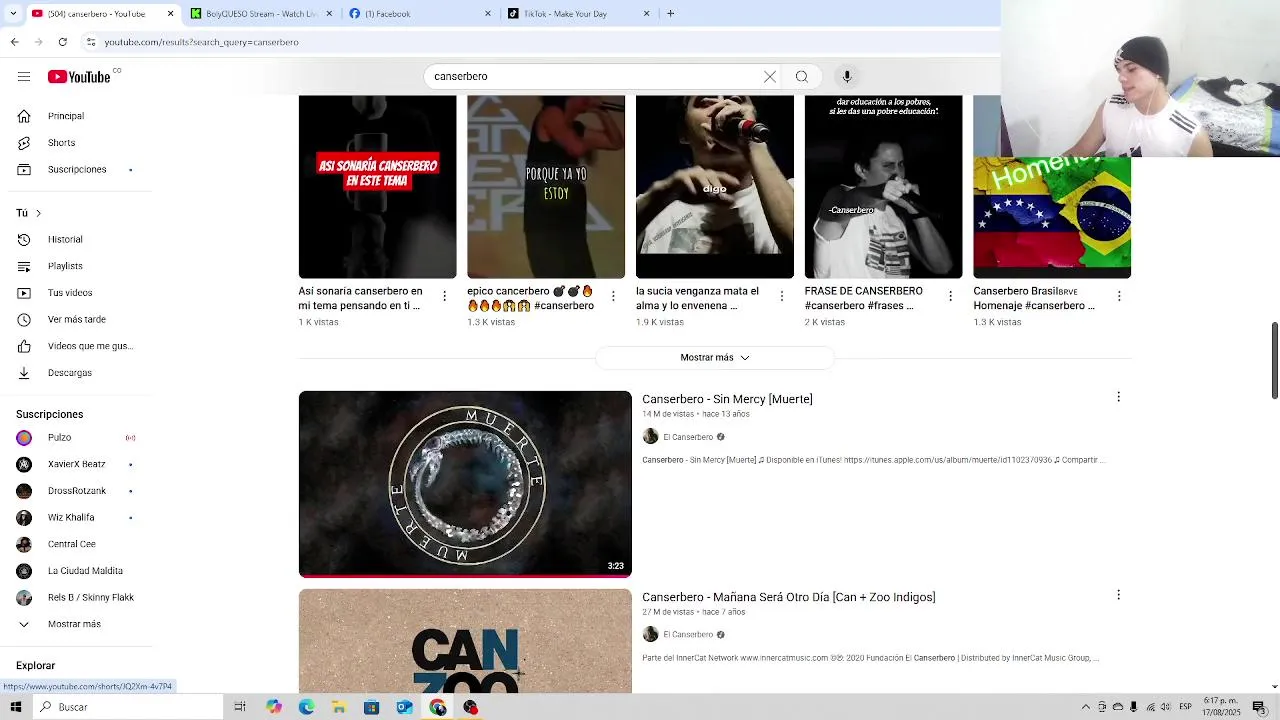Click La Ciudad Maldita channel avatar

tap(24, 571)
